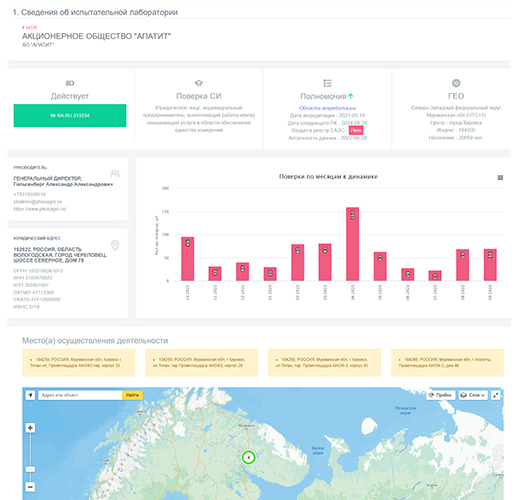Click the map geolocation arrow icon
The image size is (518, 500).
[x=30, y=395]
